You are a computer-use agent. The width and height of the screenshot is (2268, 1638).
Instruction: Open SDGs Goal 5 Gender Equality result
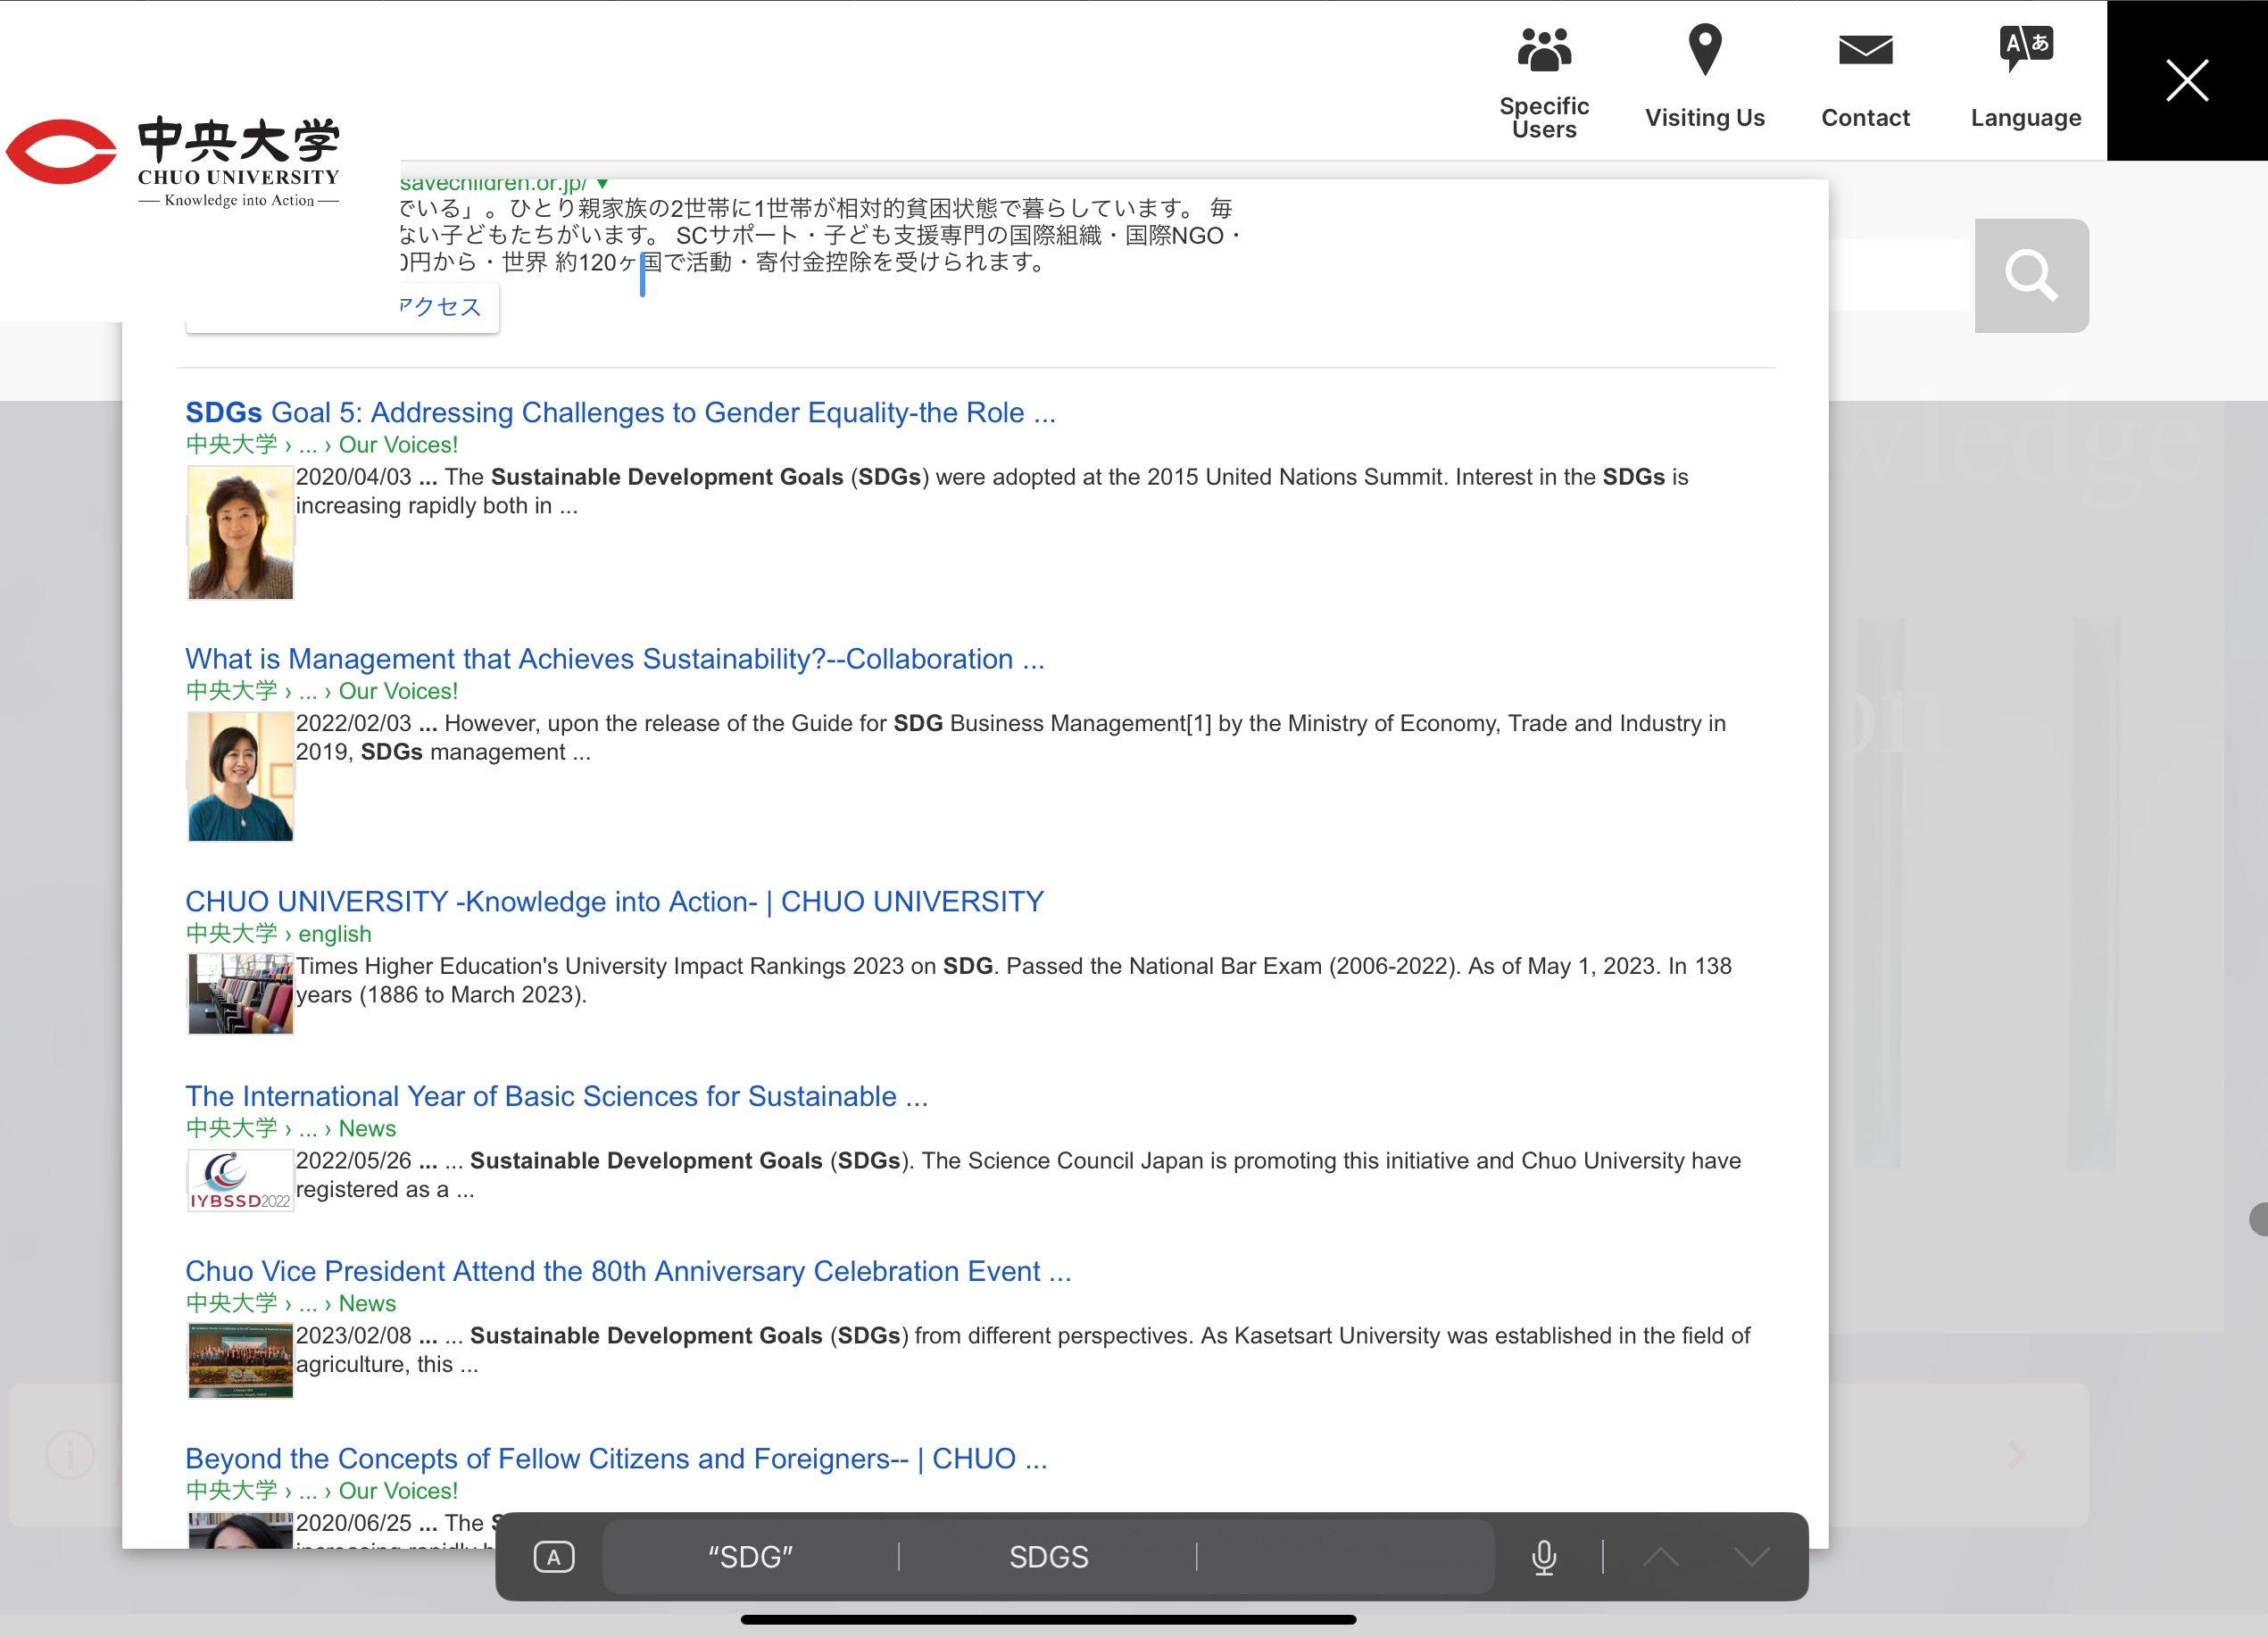[620, 412]
